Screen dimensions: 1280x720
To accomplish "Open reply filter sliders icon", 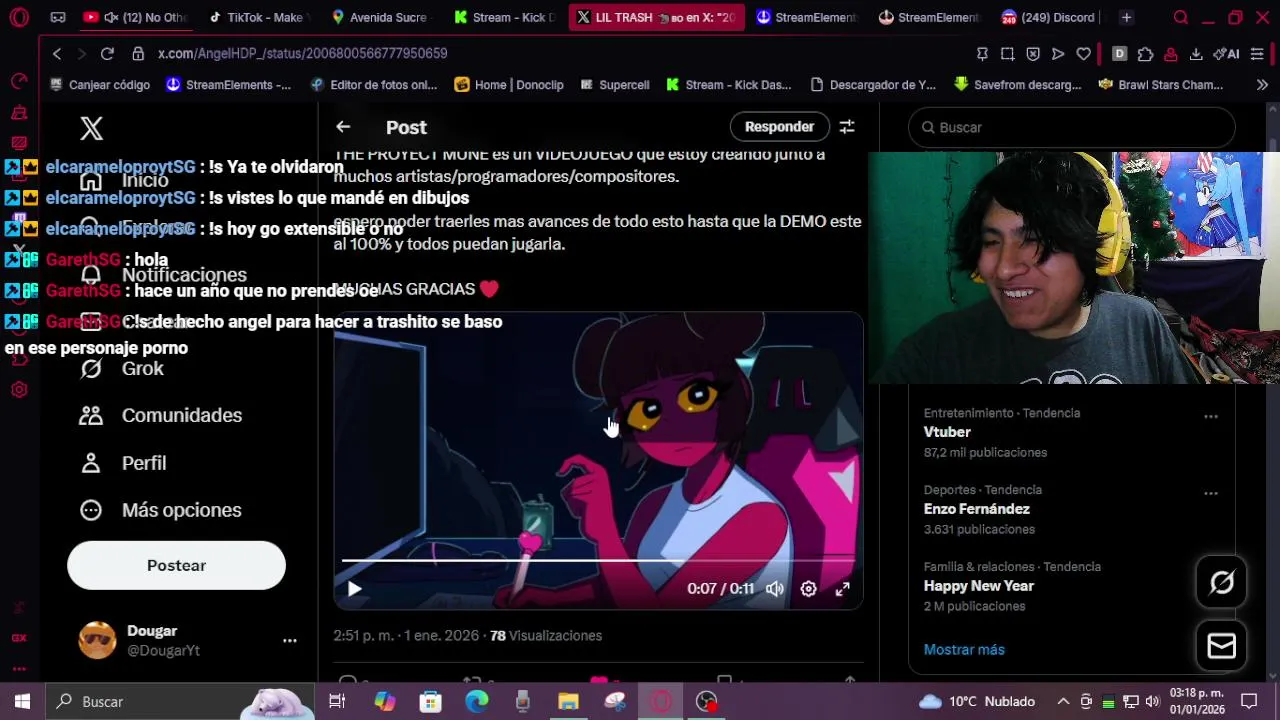I will click(x=847, y=127).
